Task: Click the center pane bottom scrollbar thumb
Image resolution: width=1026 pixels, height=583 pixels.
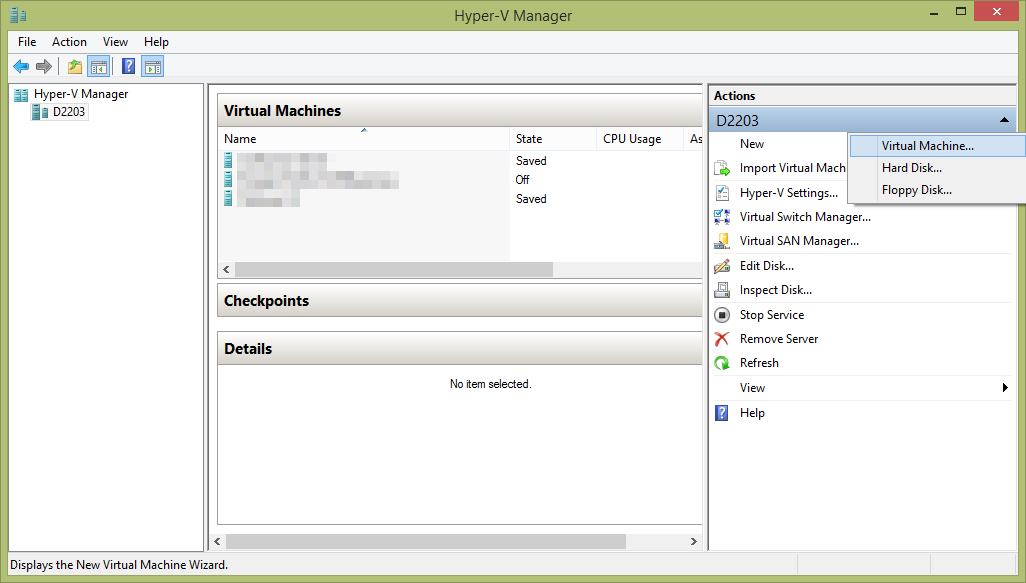Action: pyautogui.click(x=426, y=541)
